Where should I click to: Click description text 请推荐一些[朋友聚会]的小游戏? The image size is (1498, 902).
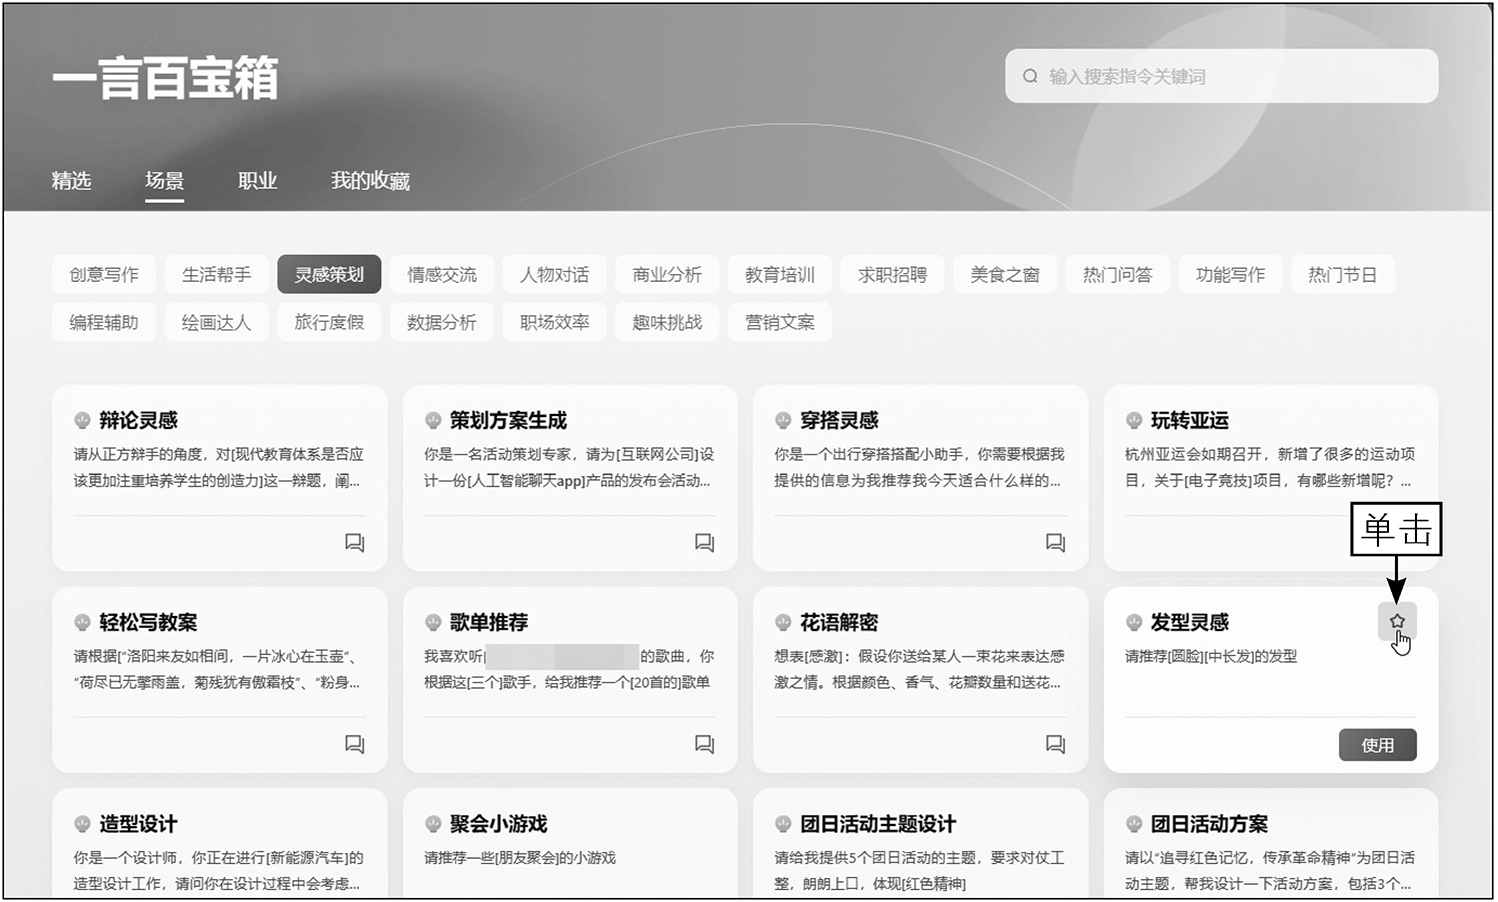[520, 858]
